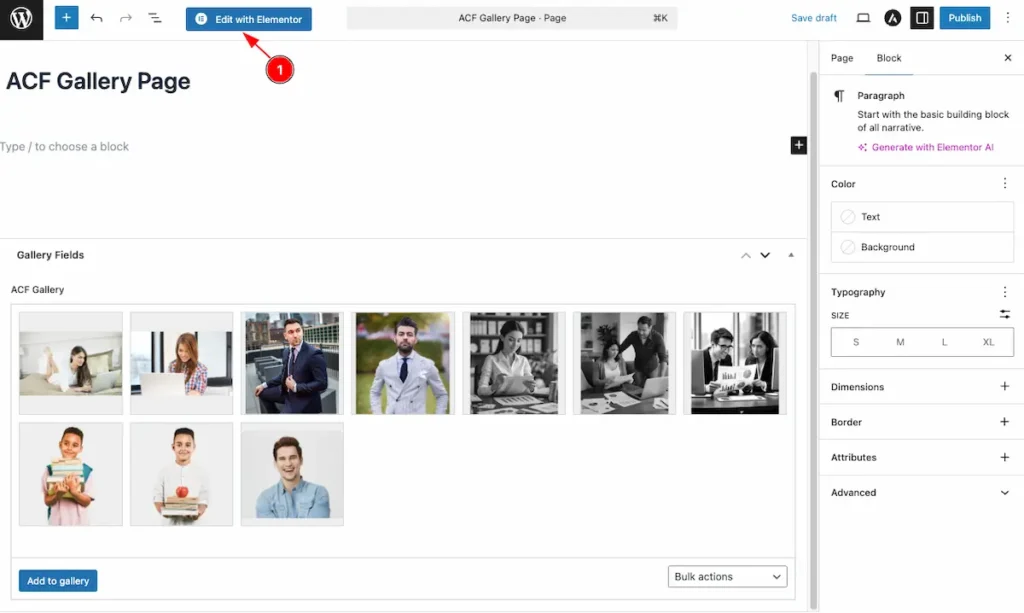Image resolution: width=1024 pixels, height=613 pixels.
Task: Select the smiling man in denim thumbnail
Action: pyautogui.click(x=292, y=474)
